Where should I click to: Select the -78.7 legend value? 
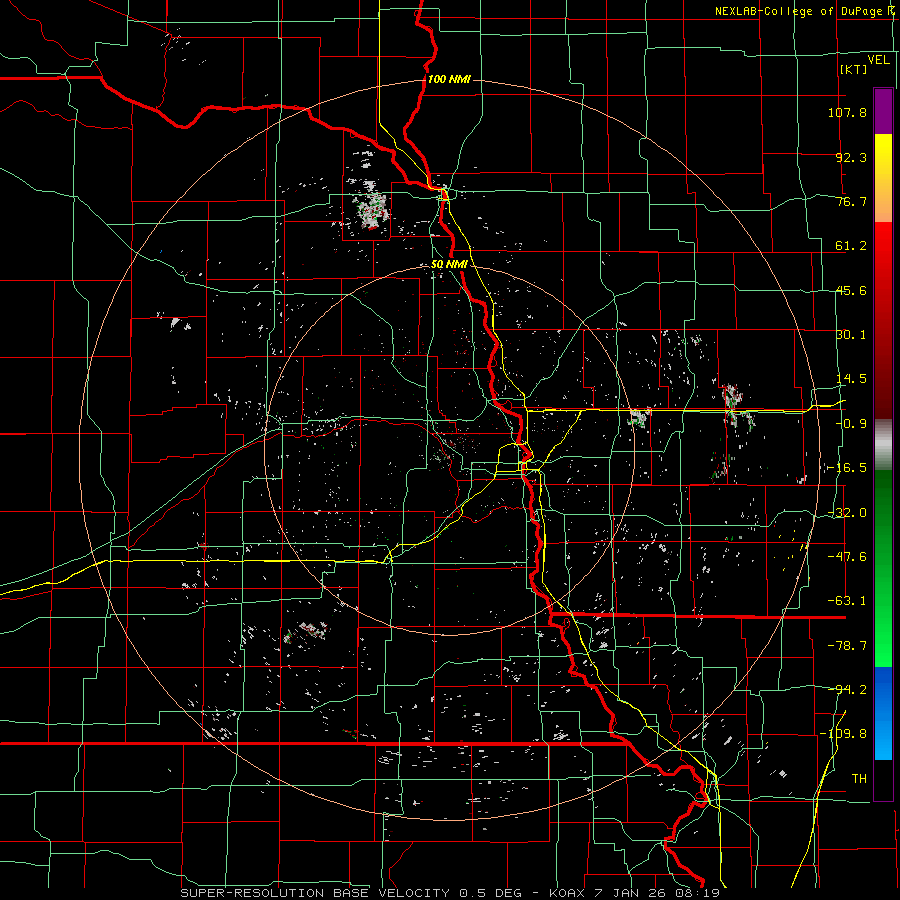tap(847, 646)
